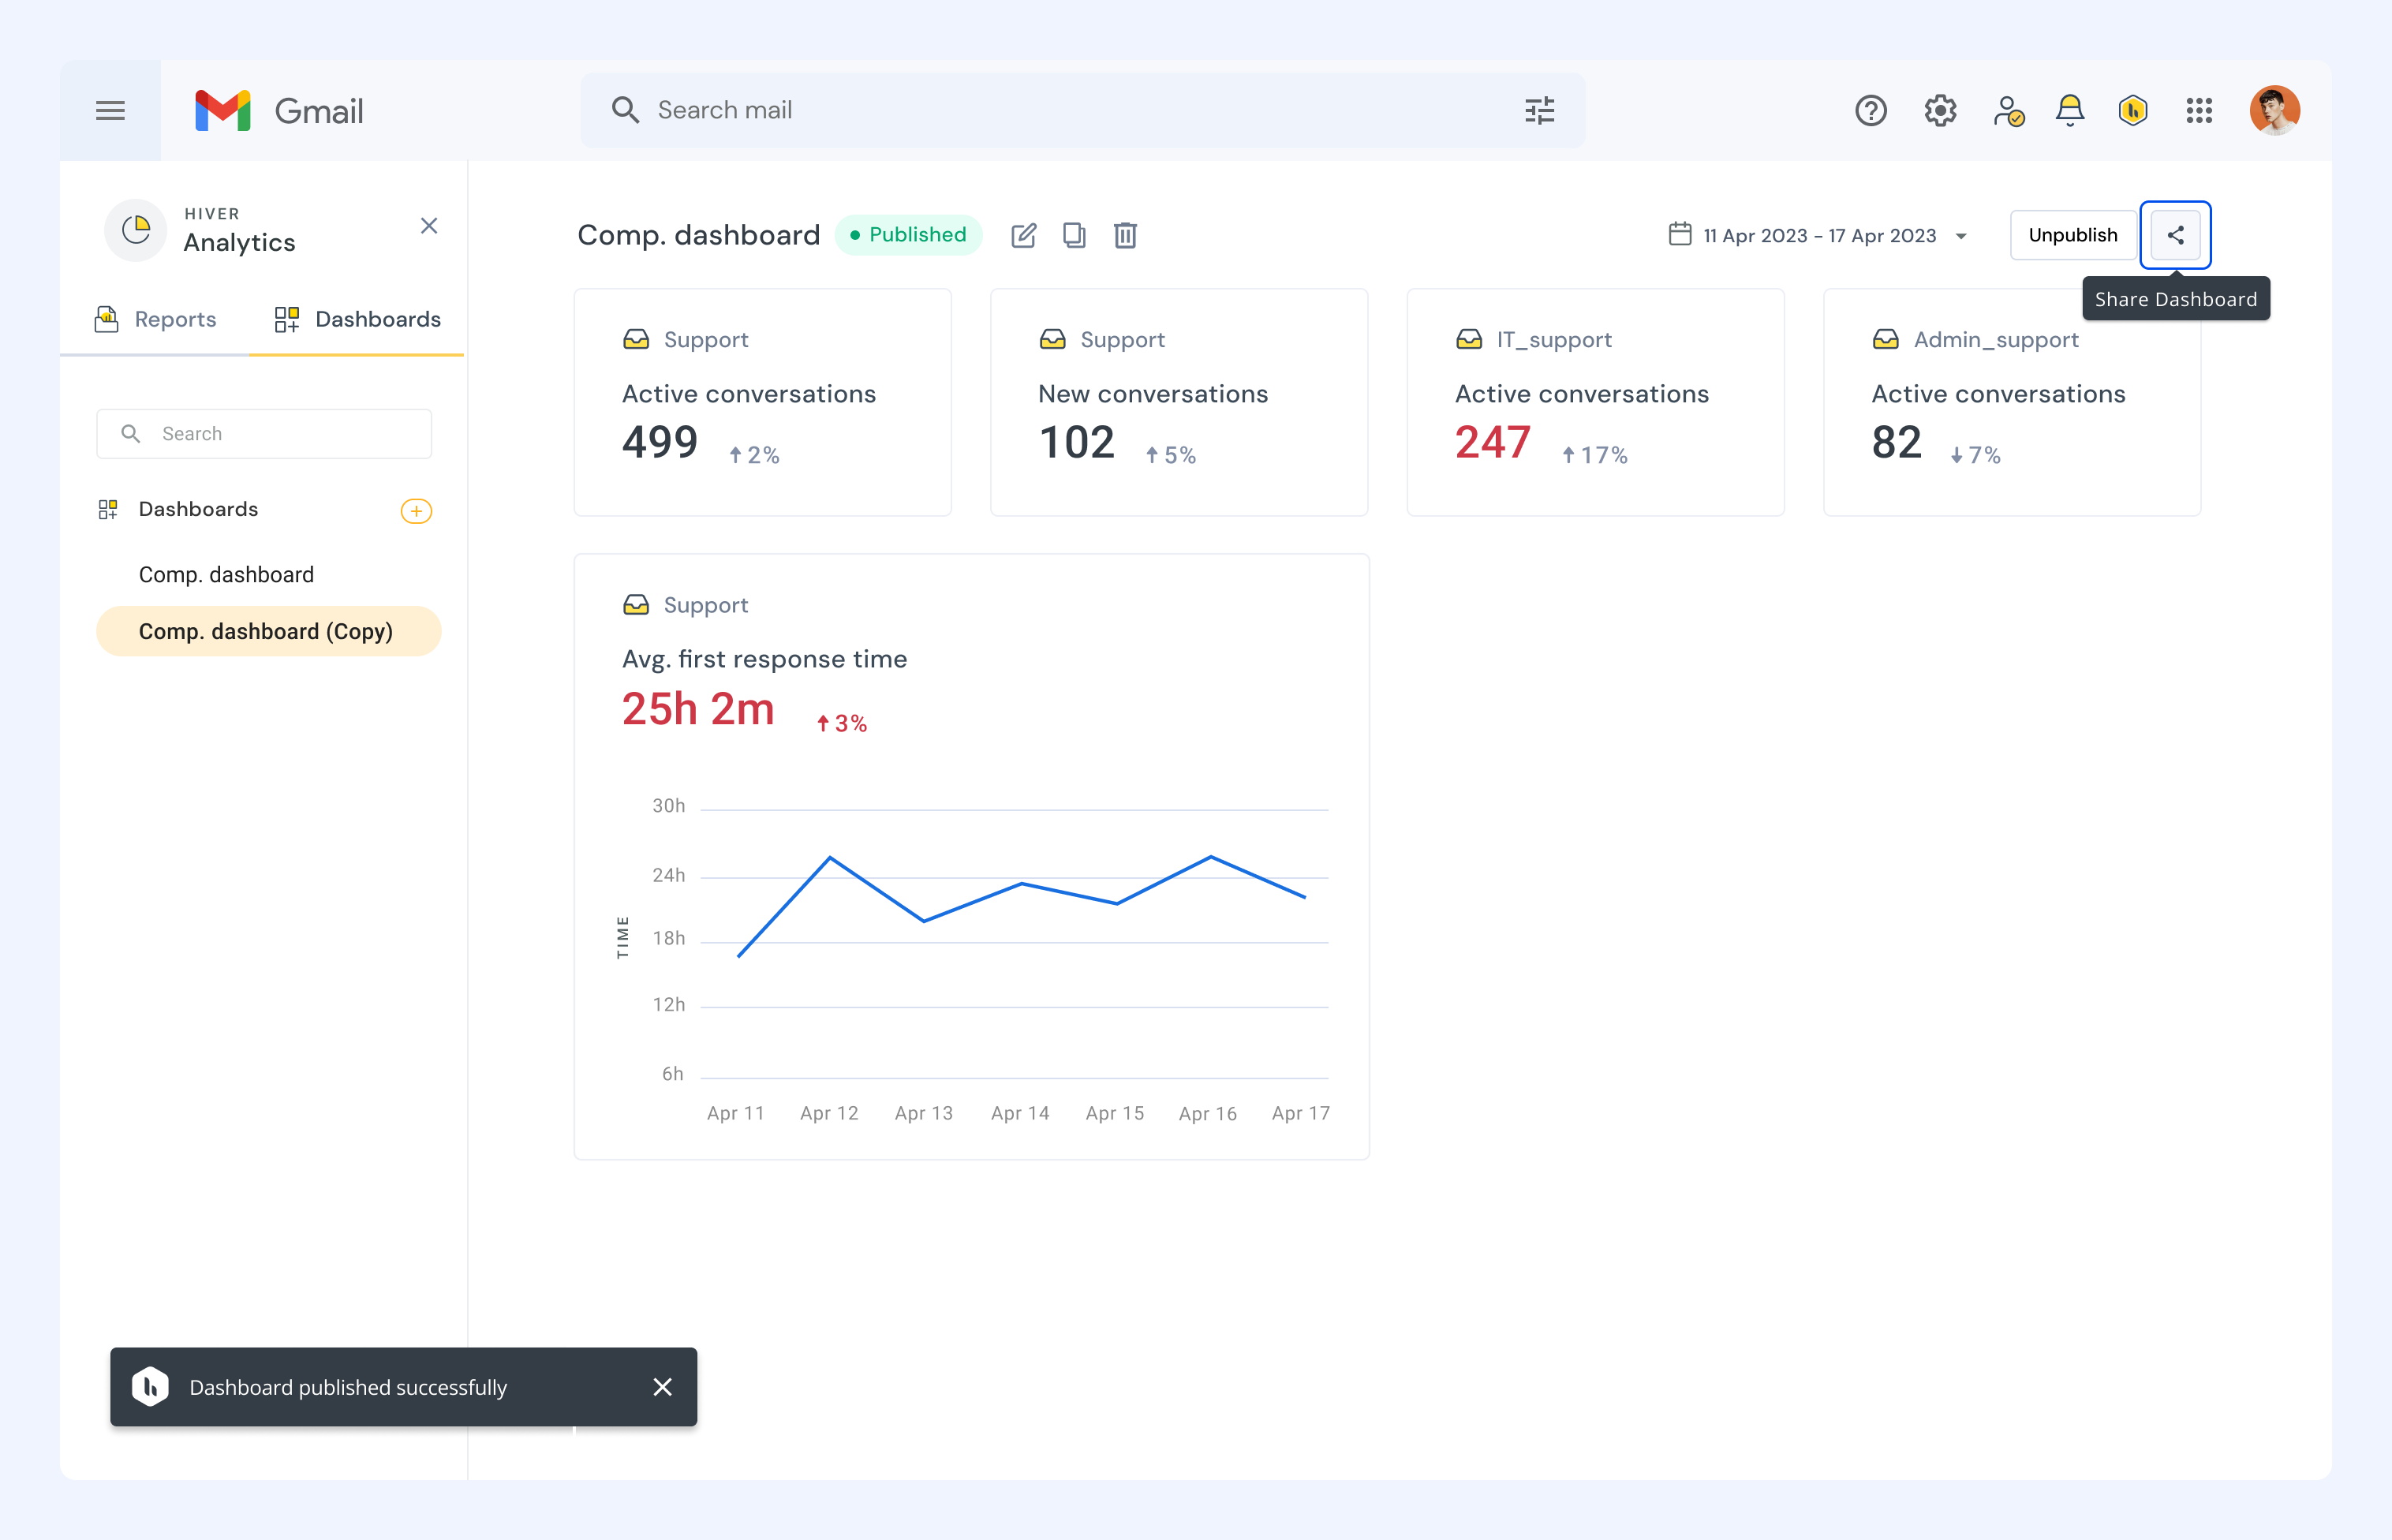
Task: Open Gmail main menu hamburger icon
Action: (110, 110)
